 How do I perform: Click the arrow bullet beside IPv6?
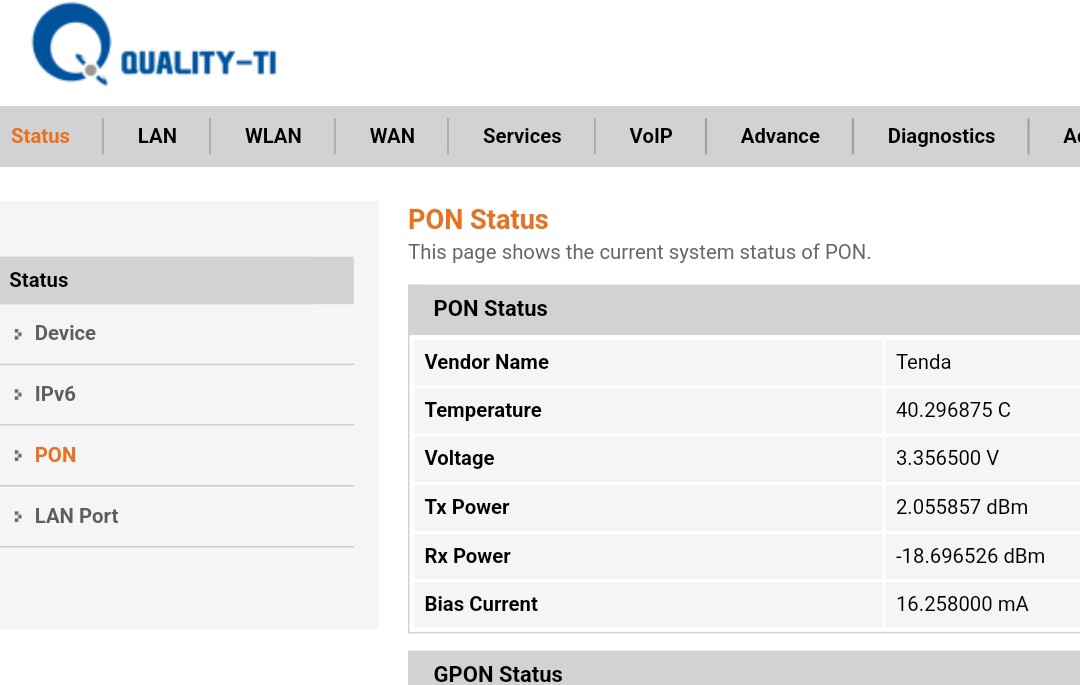pos(18,395)
